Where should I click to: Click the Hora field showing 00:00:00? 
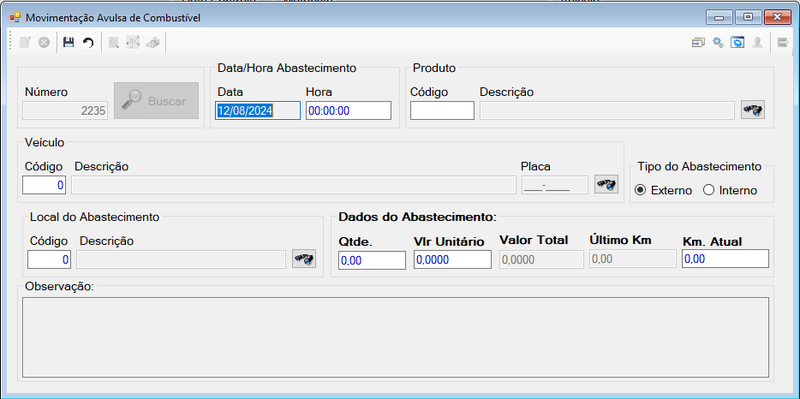348,111
